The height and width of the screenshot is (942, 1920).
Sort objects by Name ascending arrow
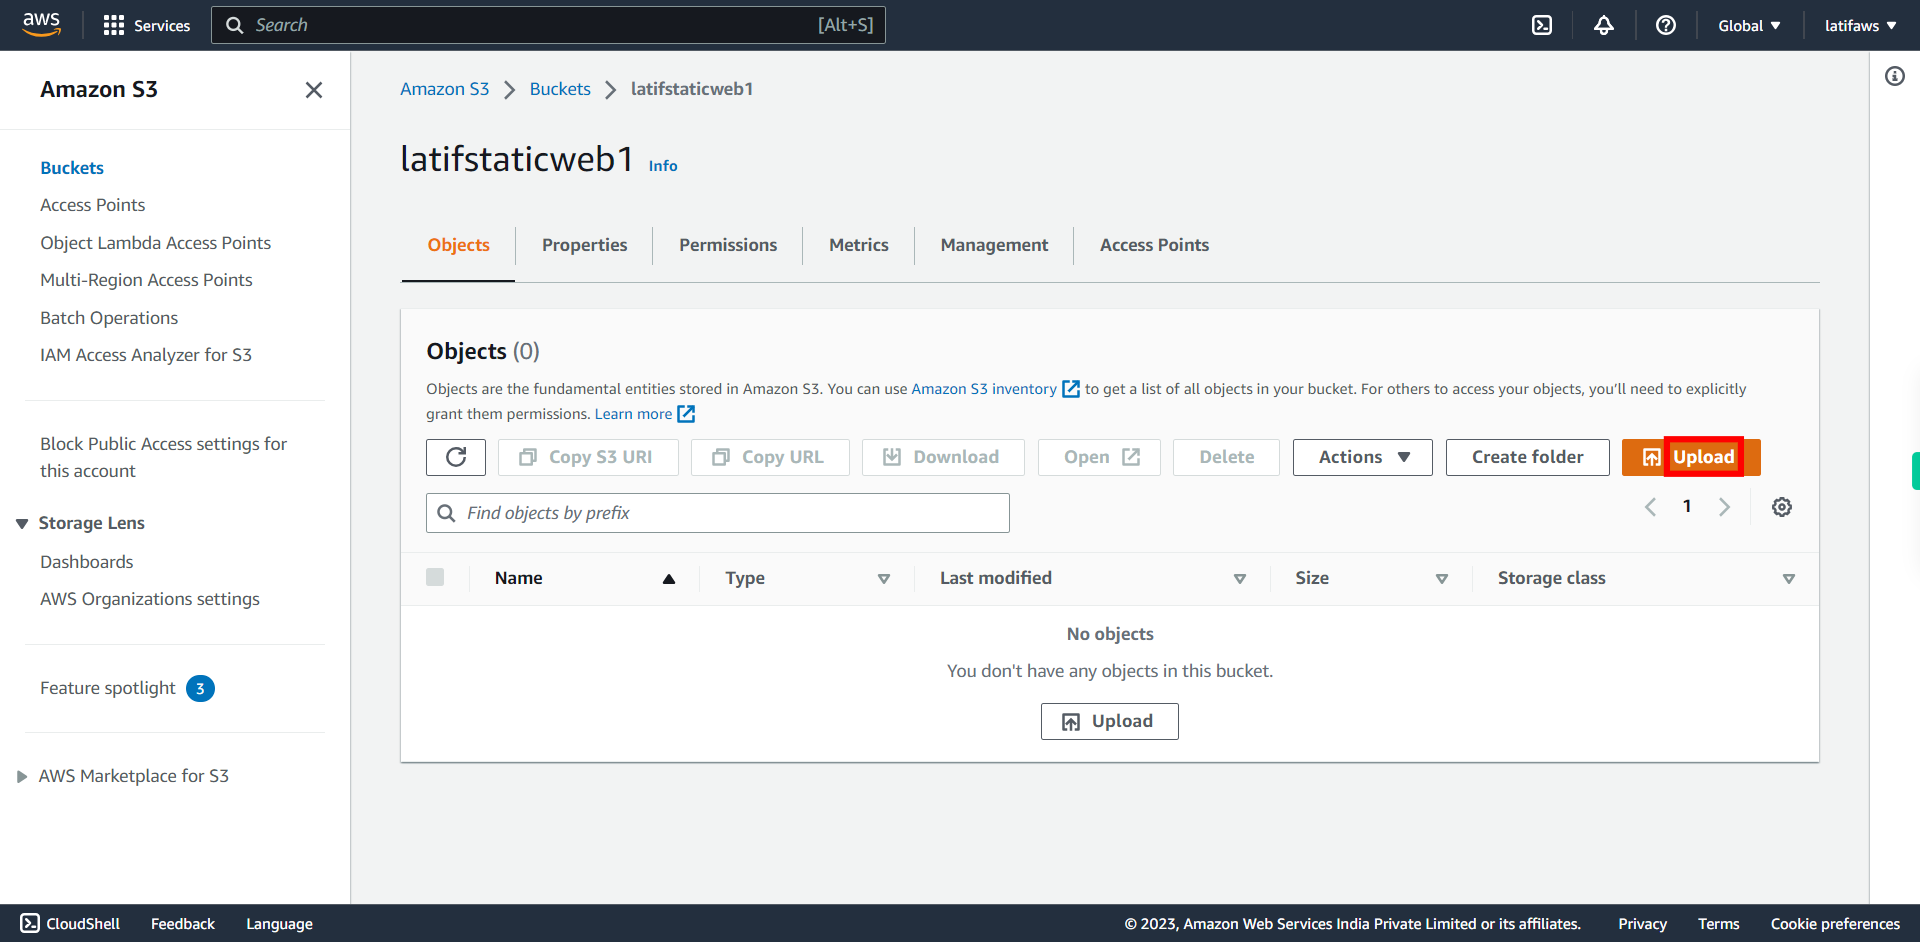tap(669, 579)
